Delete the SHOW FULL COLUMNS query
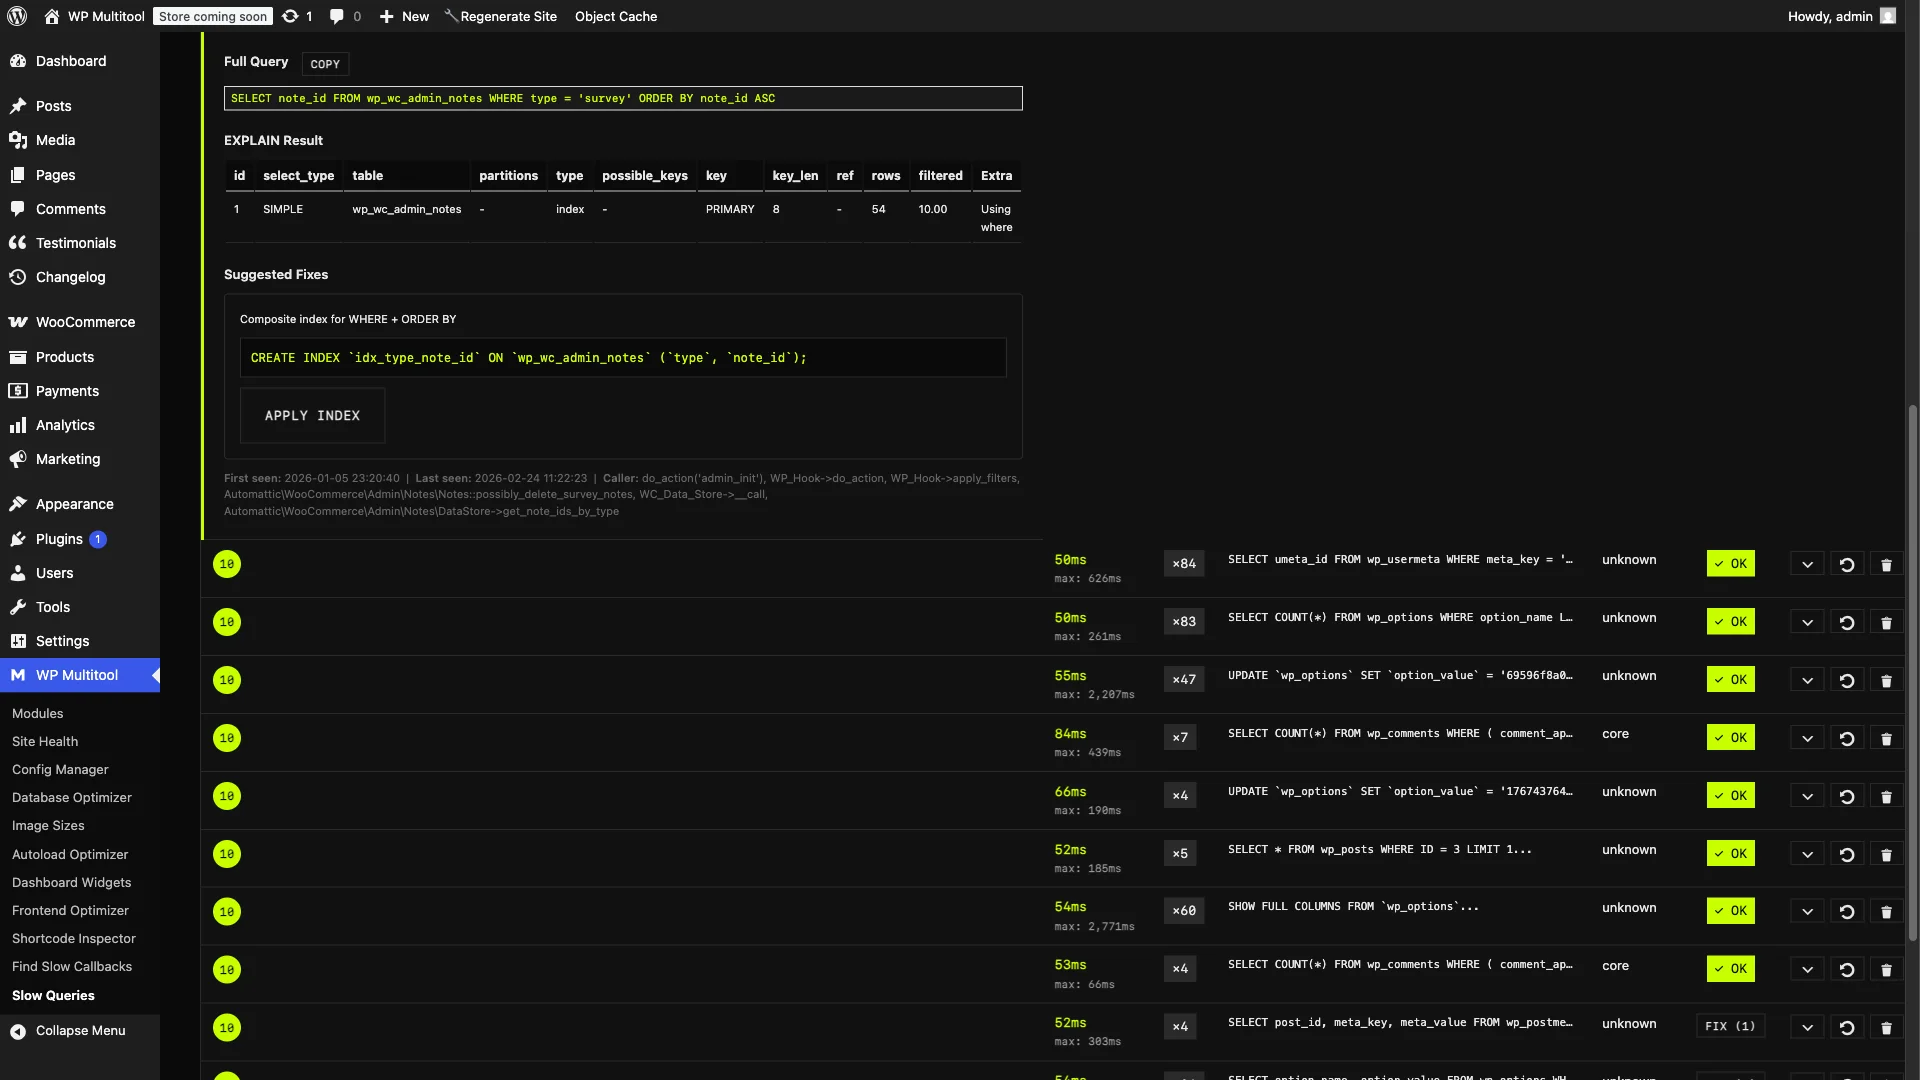Image resolution: width=1920 pixels, height=1080 pixels. point(1887,912)
